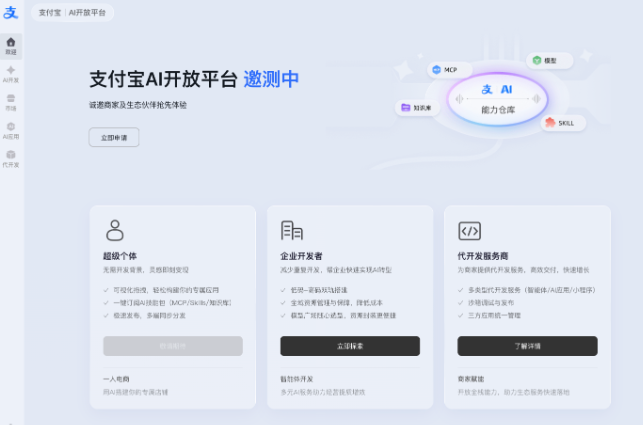Click the 智能体开发 label on 企业开发者 card
The height and width of the screenshot is (428, 644).
[x=297, y=379]
